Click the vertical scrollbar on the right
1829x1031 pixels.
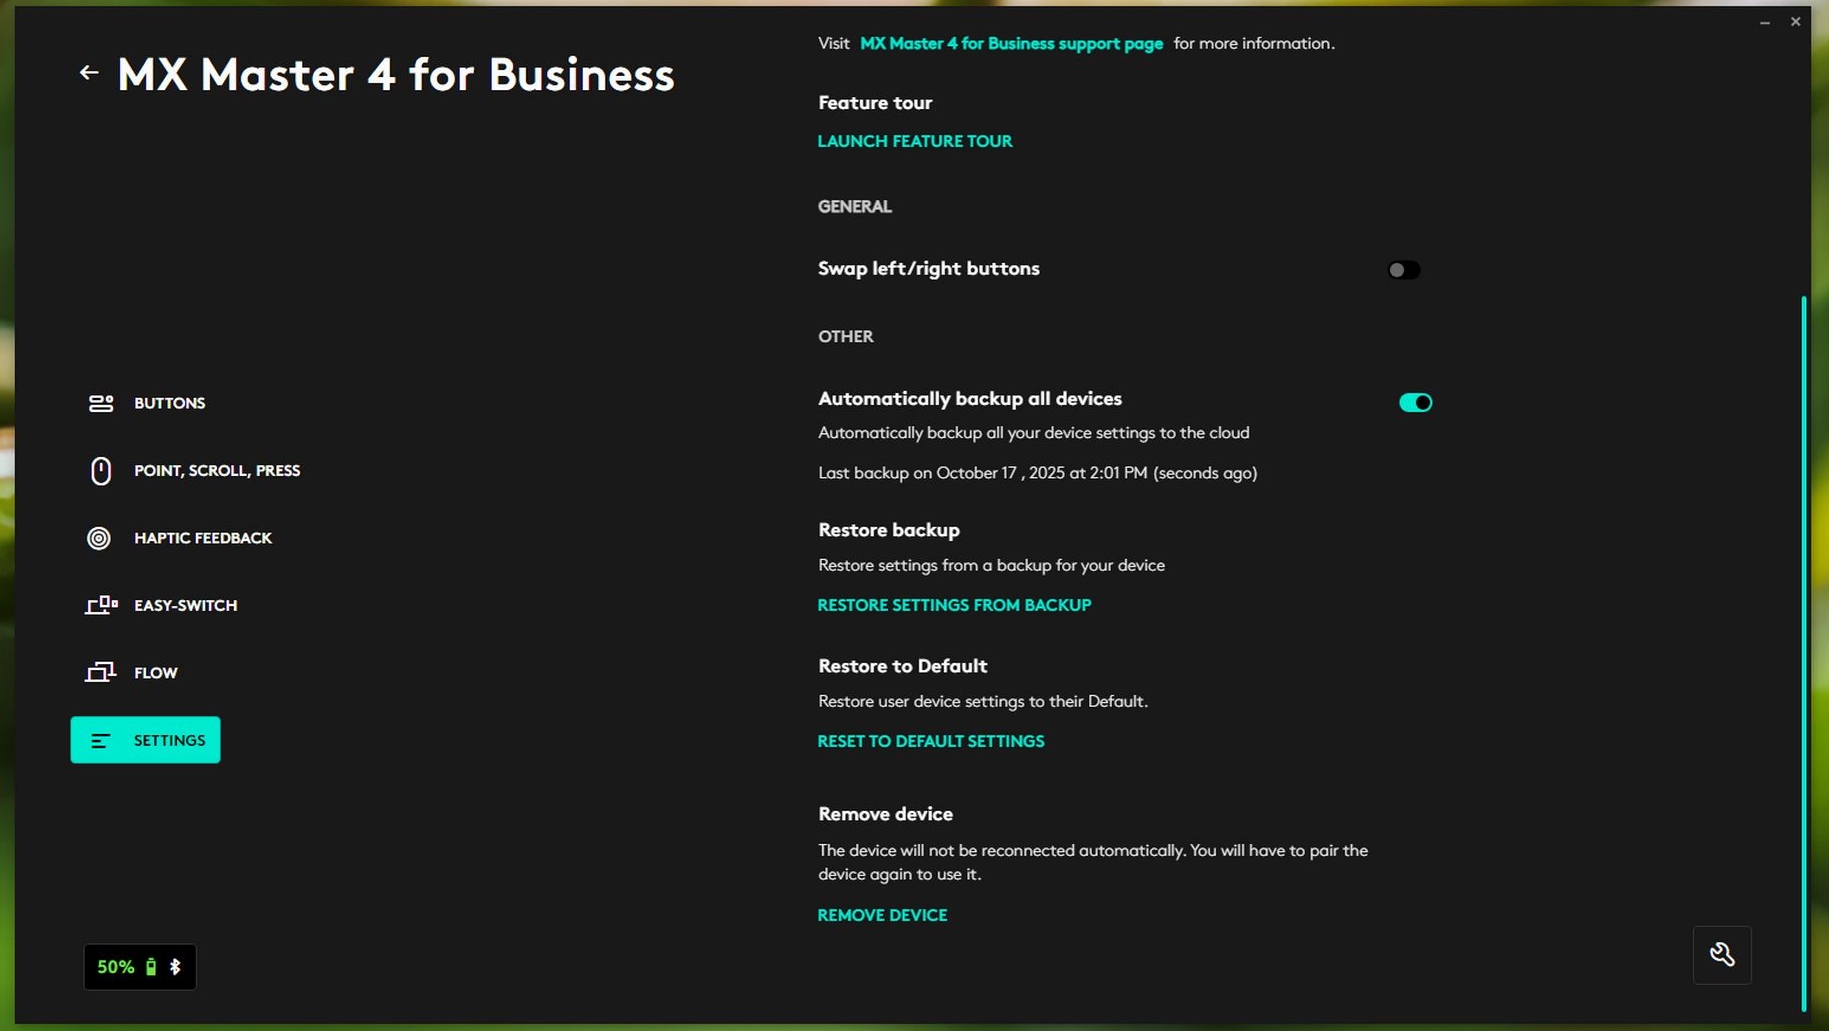1804,650
